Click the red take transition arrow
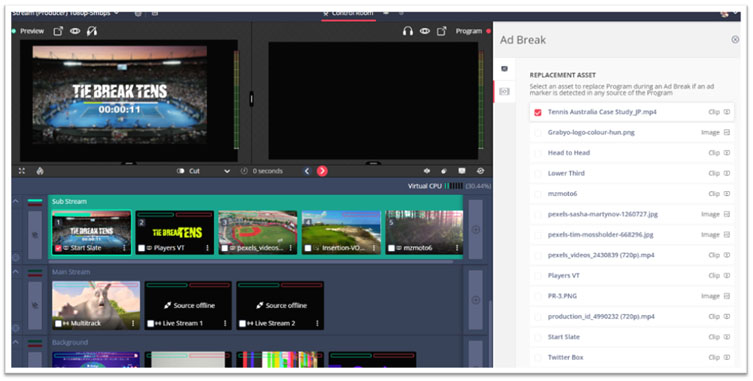753x381 pixels. pos(322,171)
